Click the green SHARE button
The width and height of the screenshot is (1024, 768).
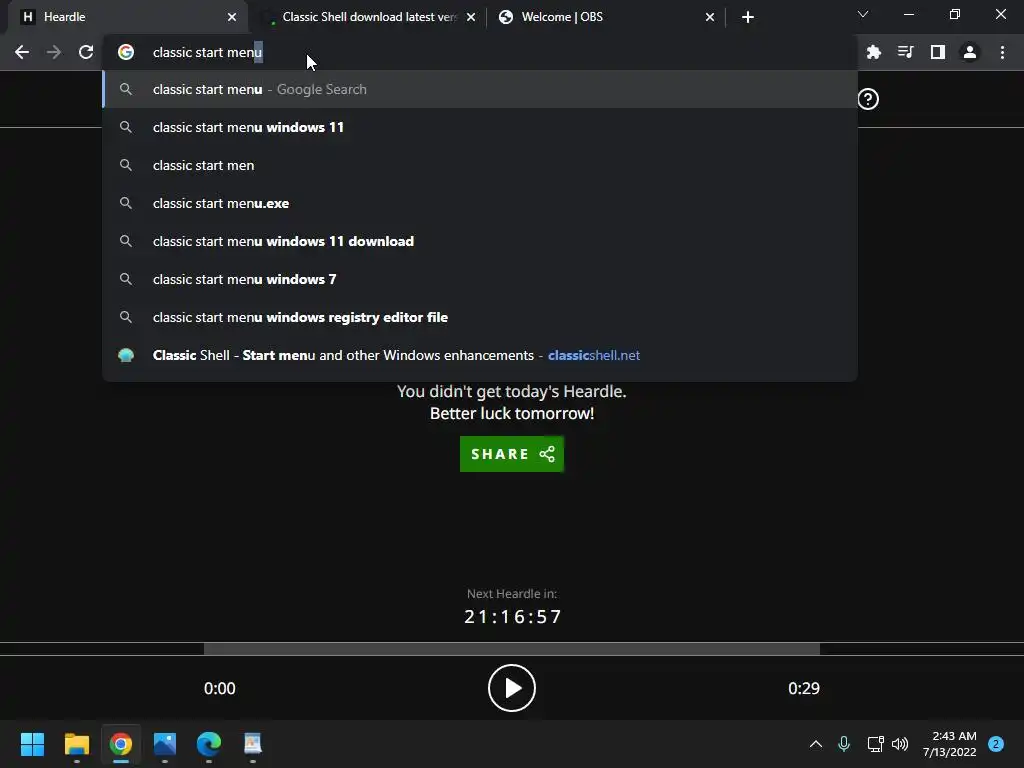point(512,454)
